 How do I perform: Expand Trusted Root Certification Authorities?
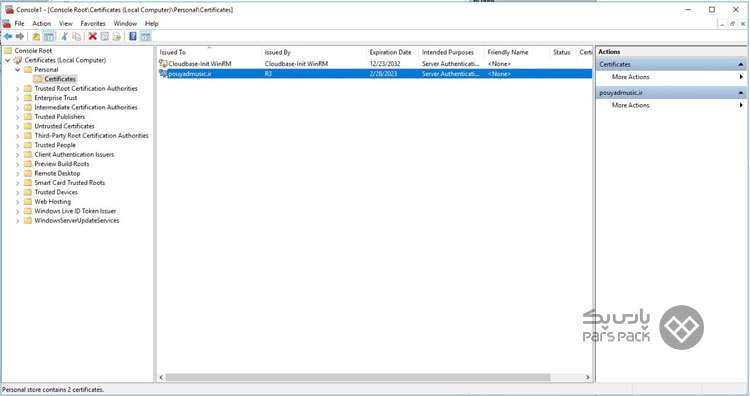pos(18,88)
